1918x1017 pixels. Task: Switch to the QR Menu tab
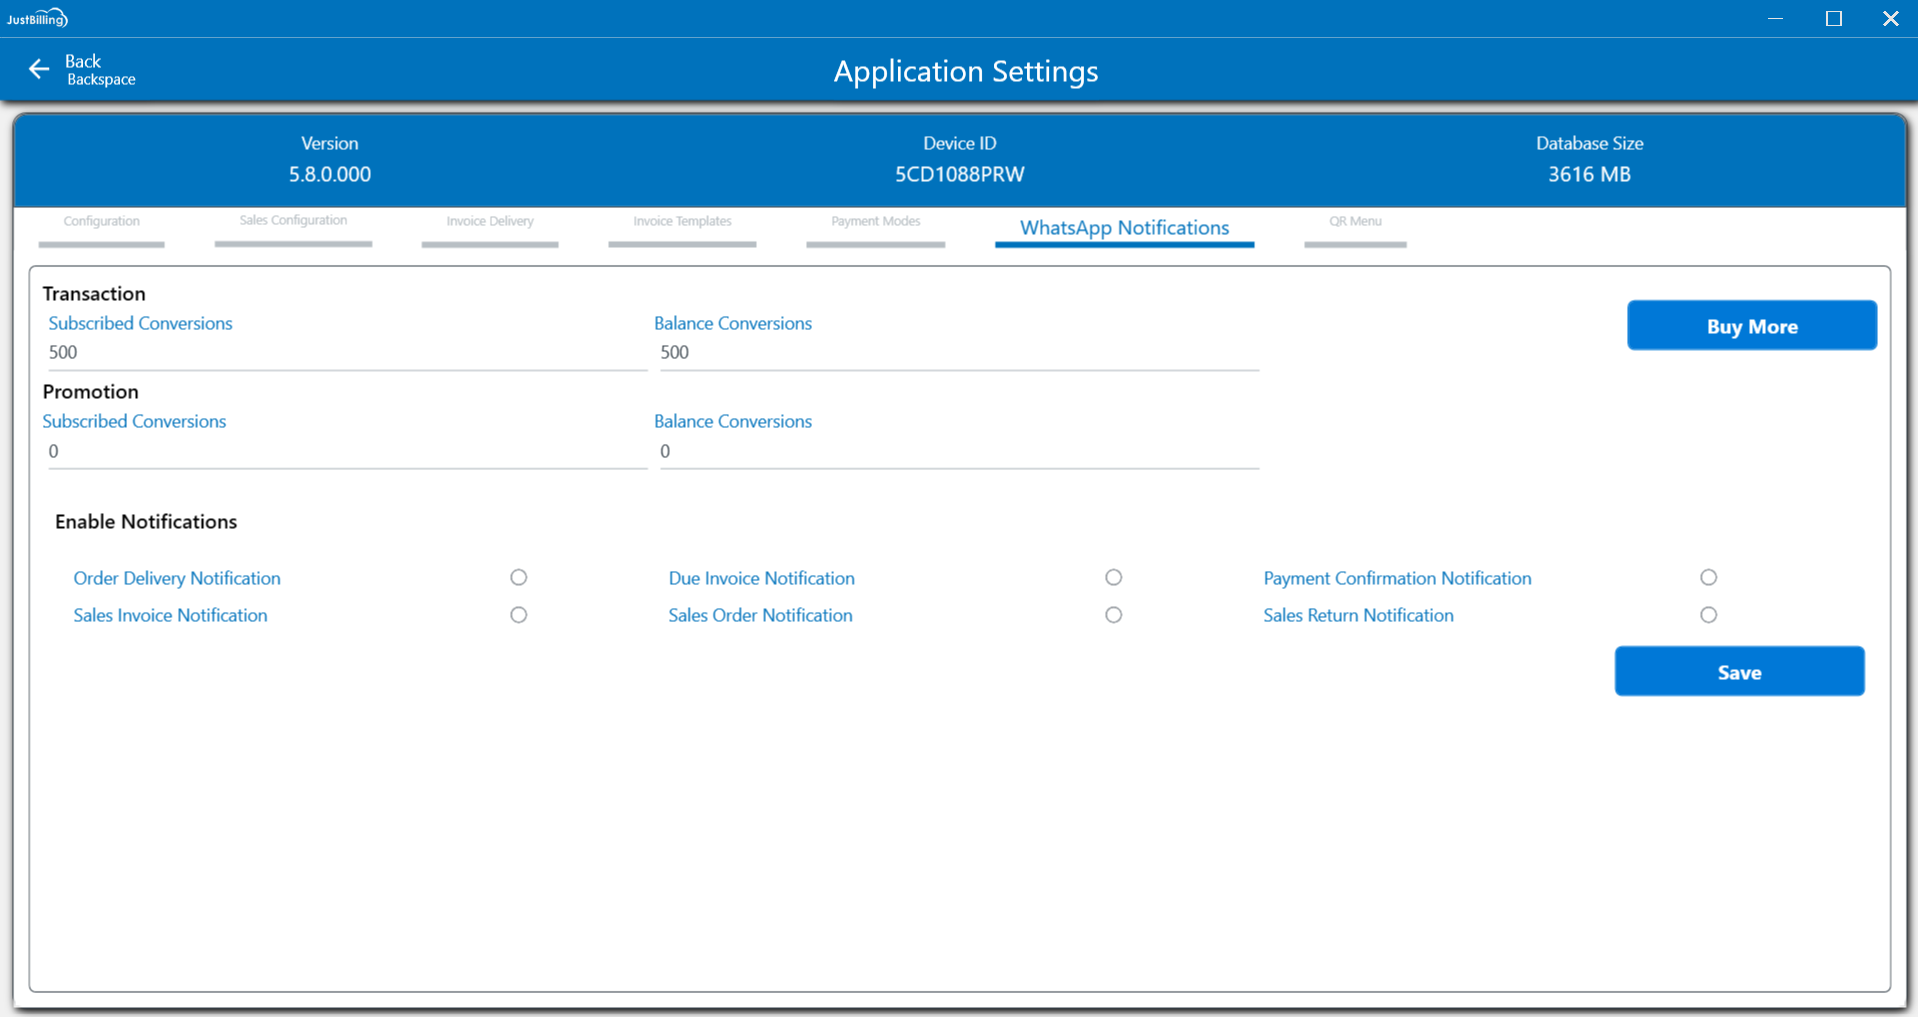(1355, 222)
